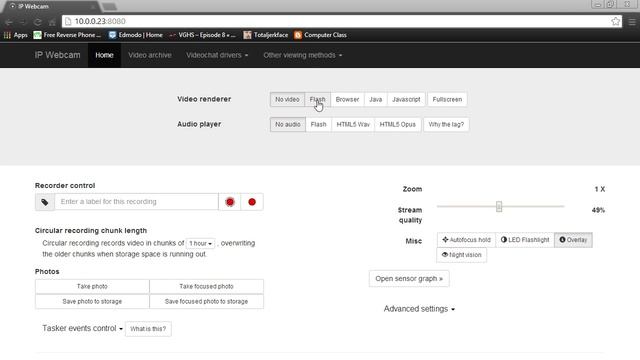Click Save focused photo to storage
Screen dimensions: 640x360
(207, 302)
